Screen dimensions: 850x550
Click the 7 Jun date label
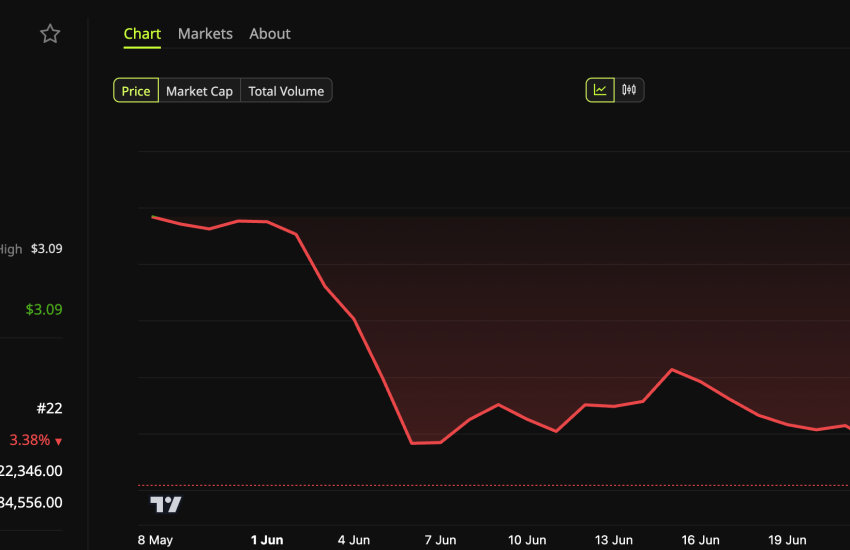pyautogui.click(x=440, y=540)
